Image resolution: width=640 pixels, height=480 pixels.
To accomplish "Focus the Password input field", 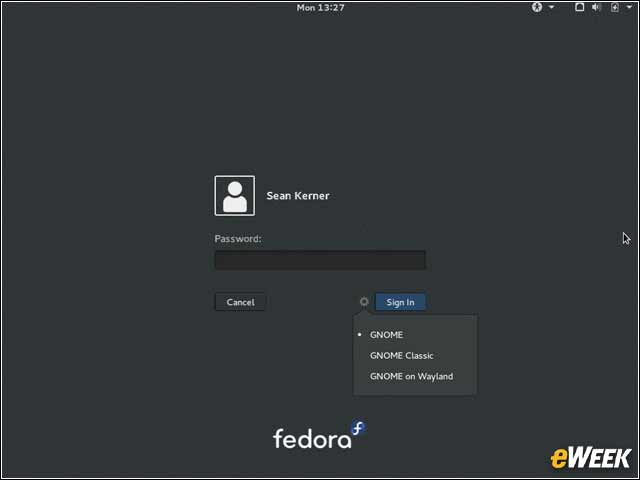I will pyautogui.click(x=320, y=260).
